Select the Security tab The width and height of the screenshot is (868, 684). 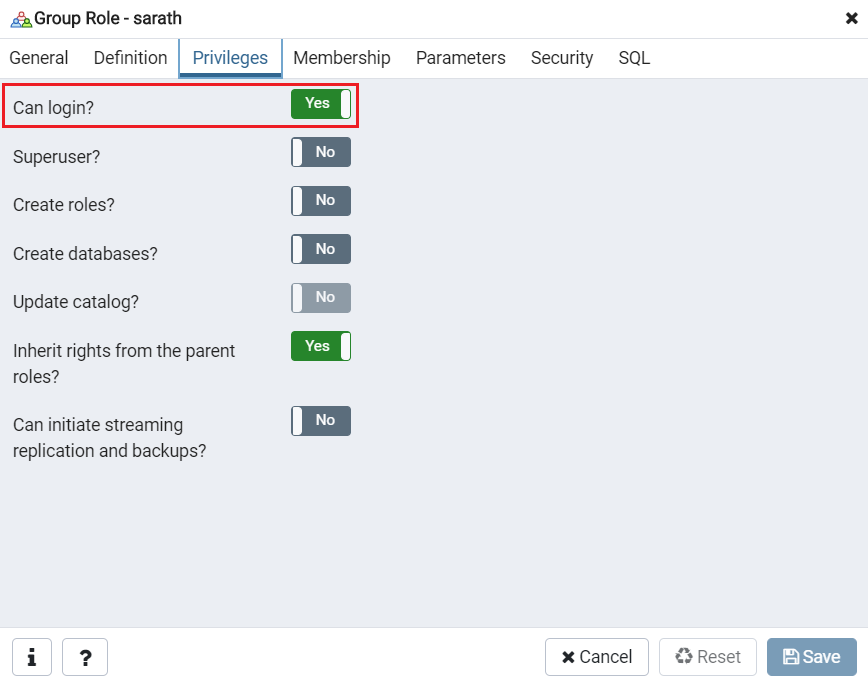[562, 58]
